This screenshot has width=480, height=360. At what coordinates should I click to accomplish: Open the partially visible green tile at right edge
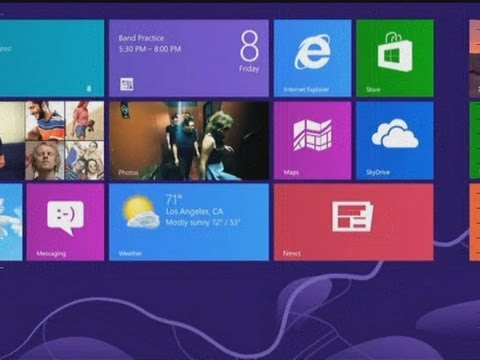[475, 141]
